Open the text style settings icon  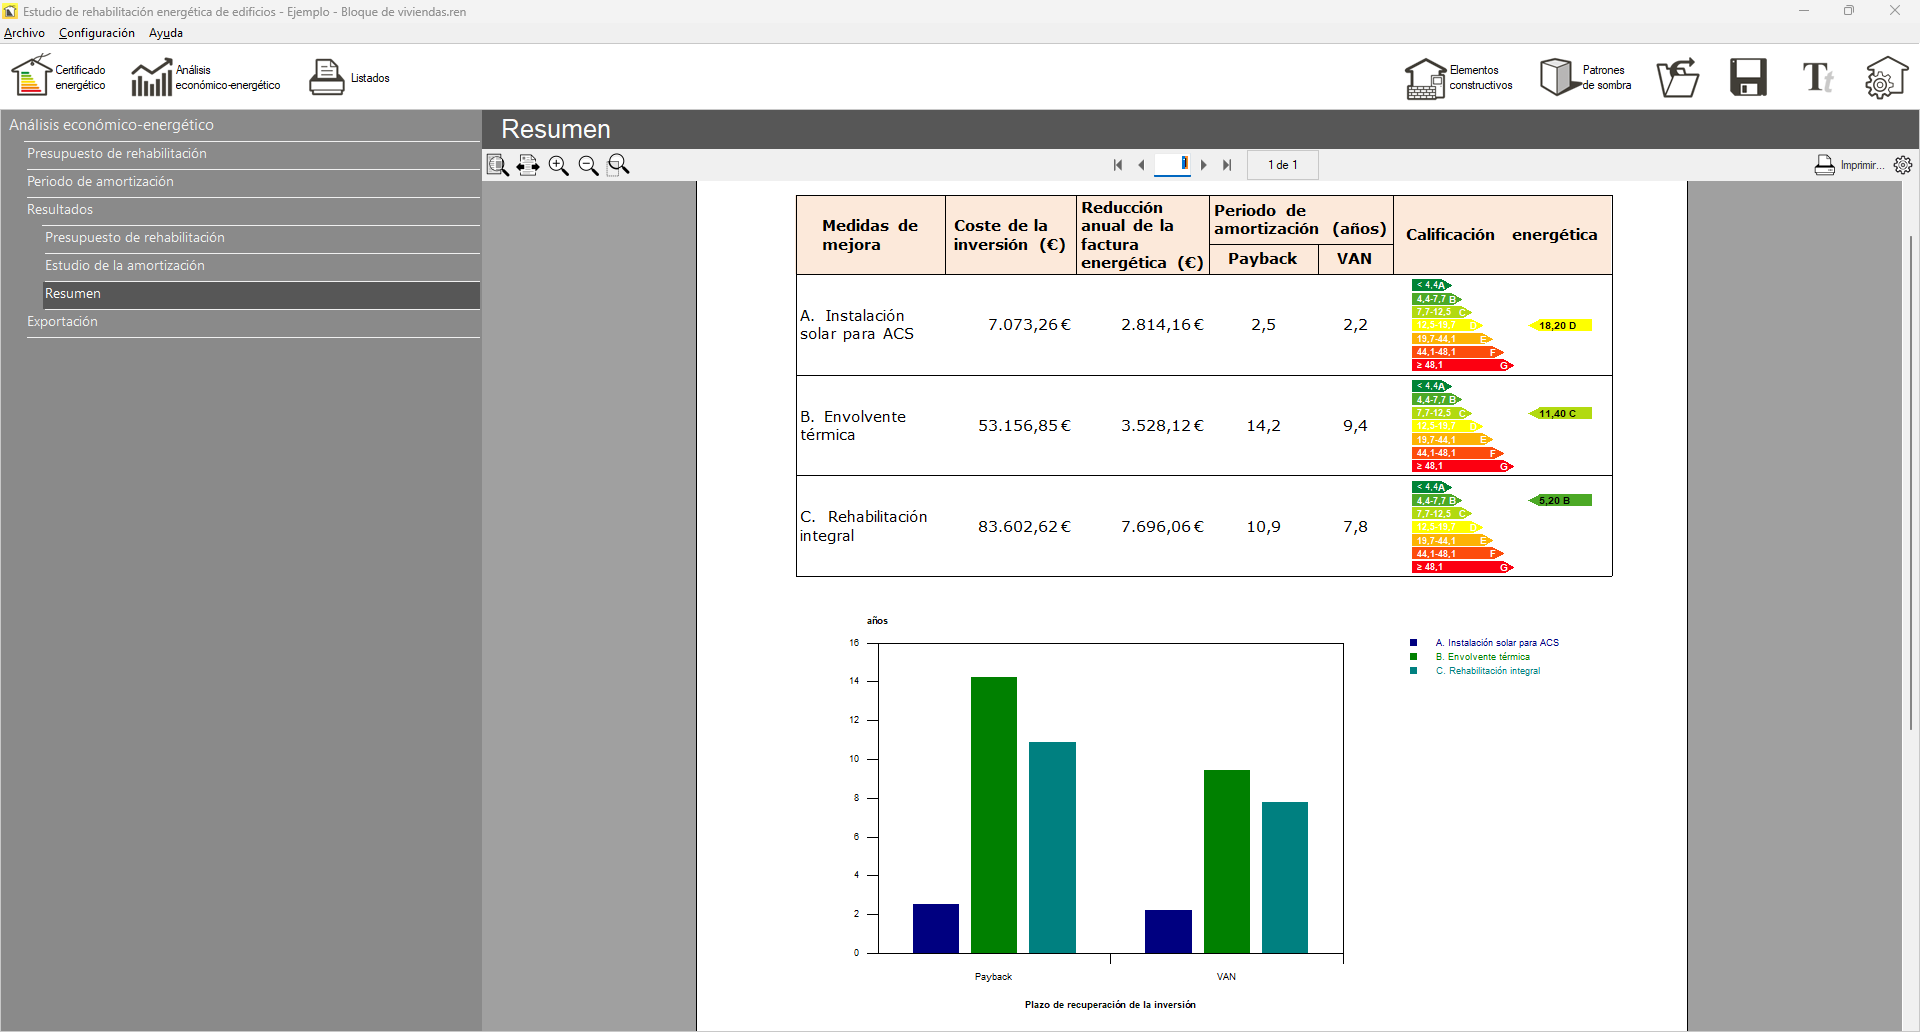click(1817, 77)
